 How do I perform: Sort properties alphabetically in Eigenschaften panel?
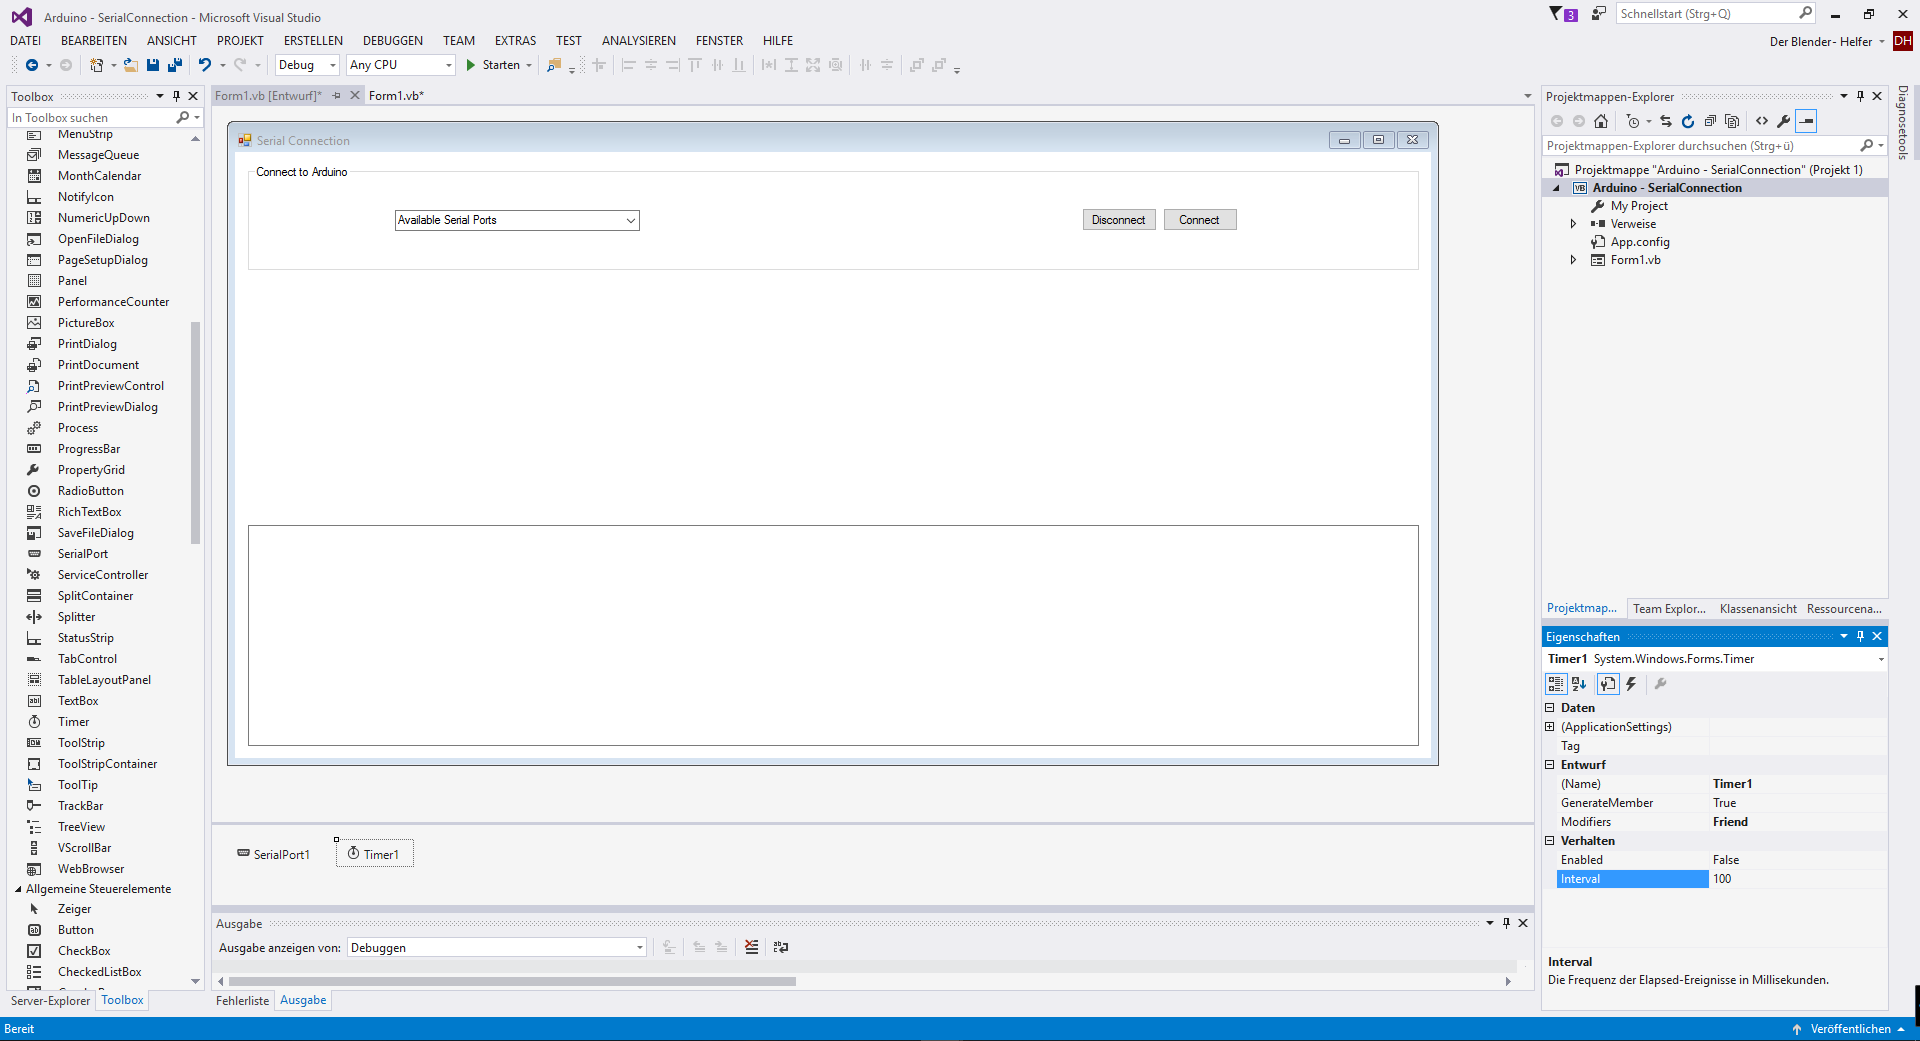pyautogui.click(x=1578, y=684)
